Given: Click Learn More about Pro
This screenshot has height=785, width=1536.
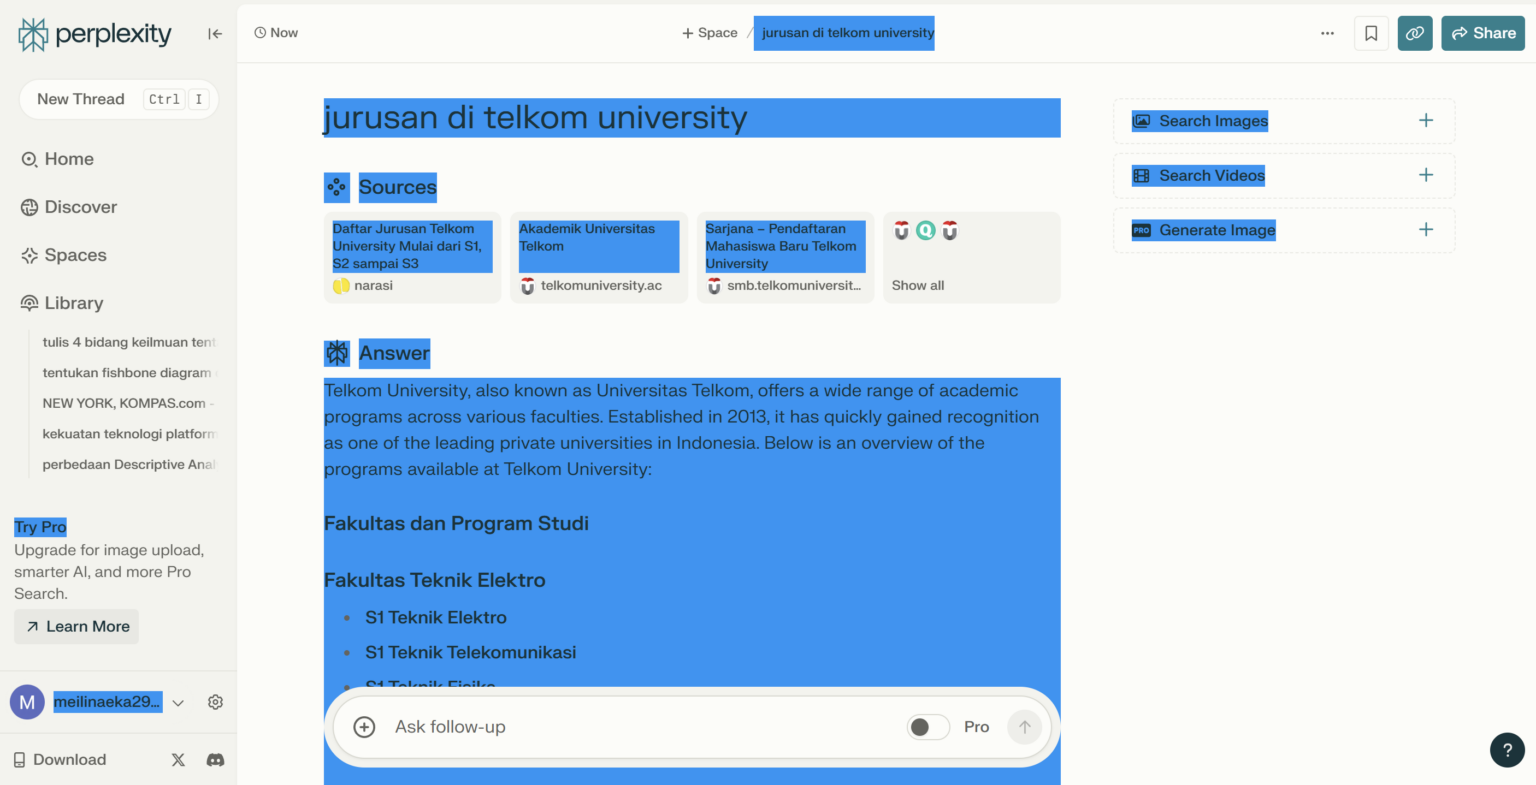Looking at the screenshot, I should (76, 626).
